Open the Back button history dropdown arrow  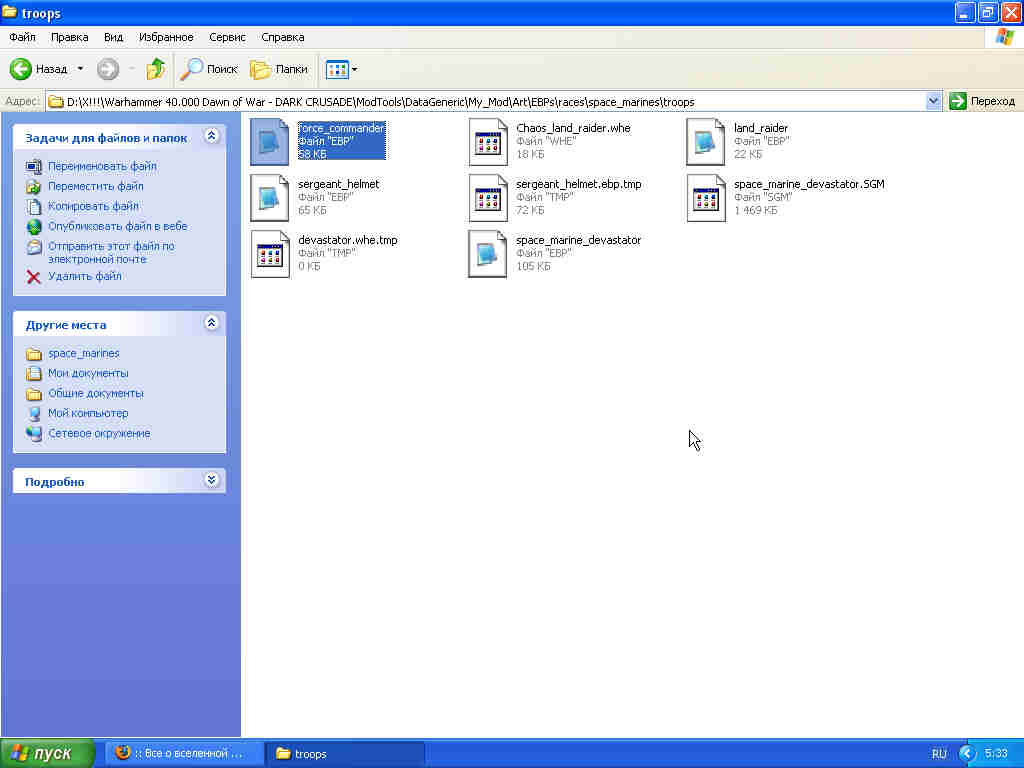click(x=80, y=69)
